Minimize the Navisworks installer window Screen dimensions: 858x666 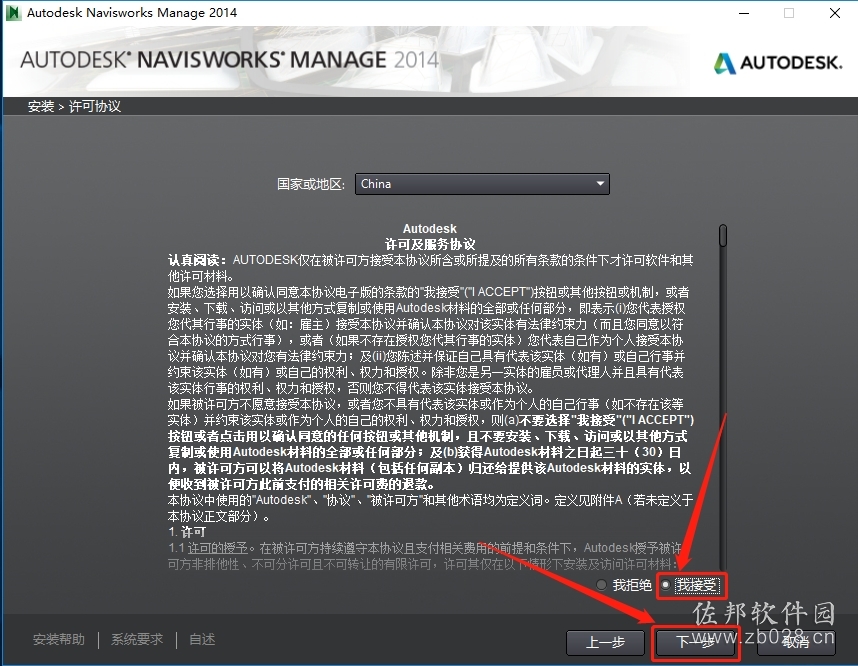(x=744, y=13)
